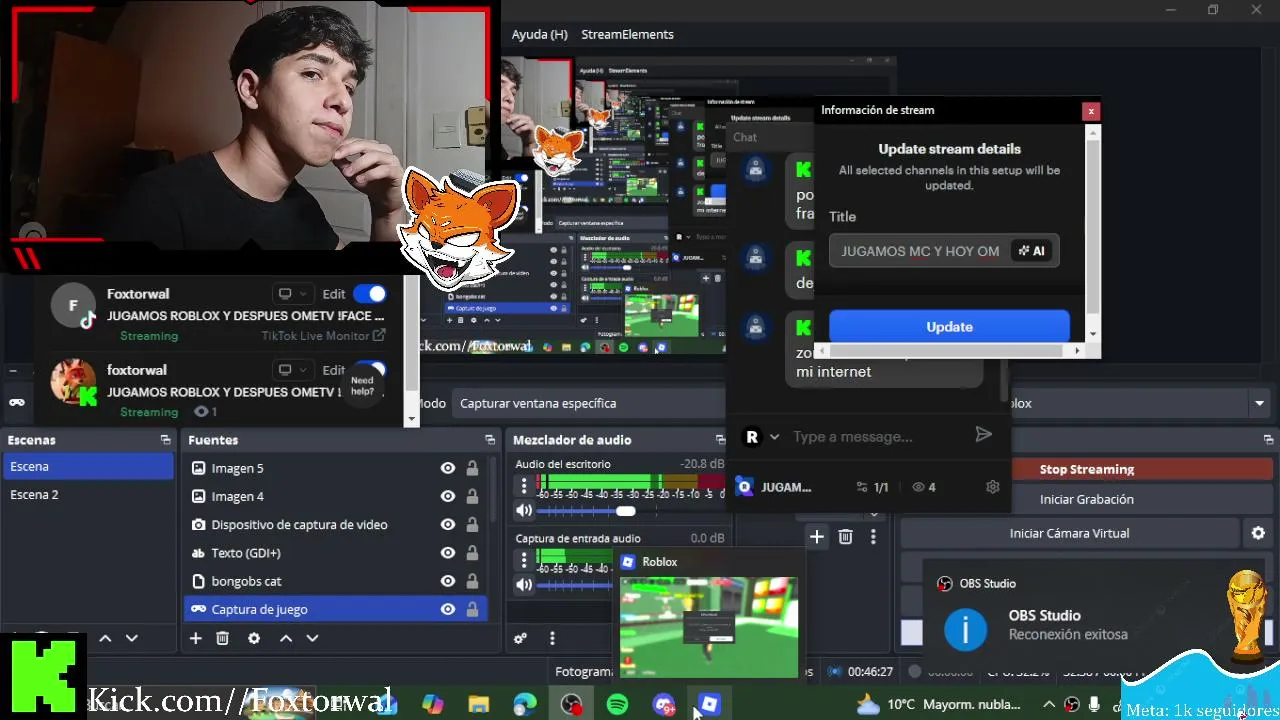Select the Escena 2 scene
Viewport: 1280px width, 720px height.
(88, 494)
